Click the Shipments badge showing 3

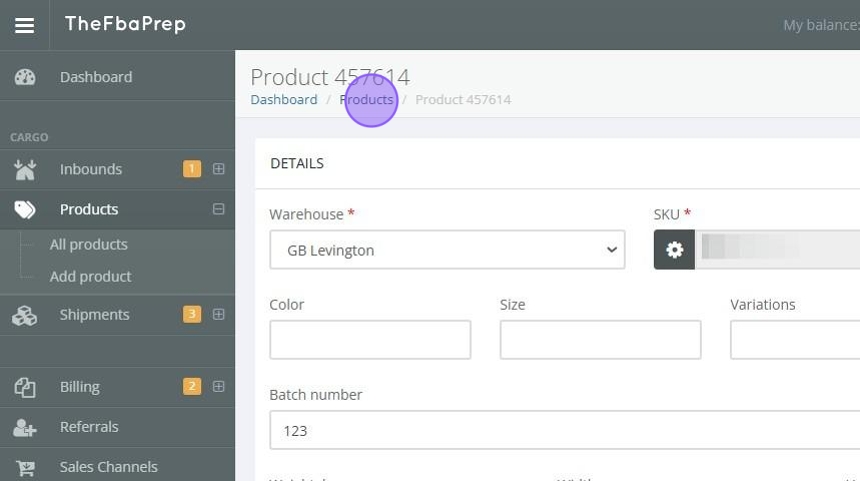(x=192, y=314)
